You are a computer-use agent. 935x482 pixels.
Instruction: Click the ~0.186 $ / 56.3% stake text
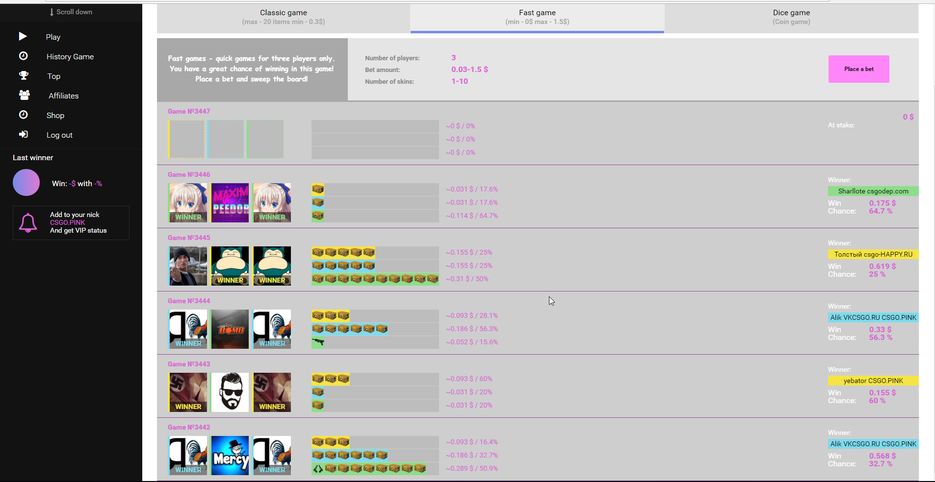(x=472, y=329)
